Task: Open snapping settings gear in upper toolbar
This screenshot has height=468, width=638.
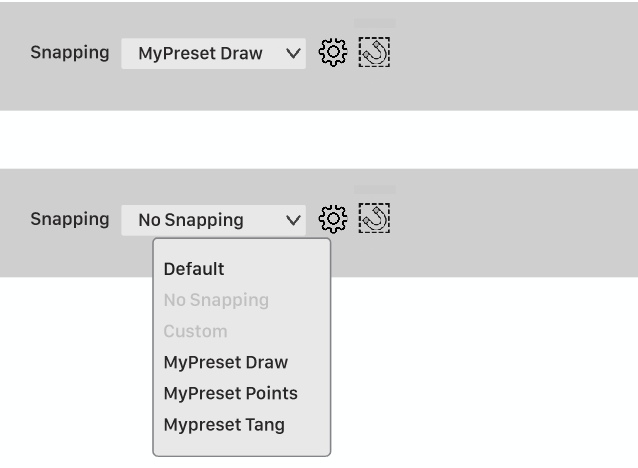Action: (x=333, y=52)
